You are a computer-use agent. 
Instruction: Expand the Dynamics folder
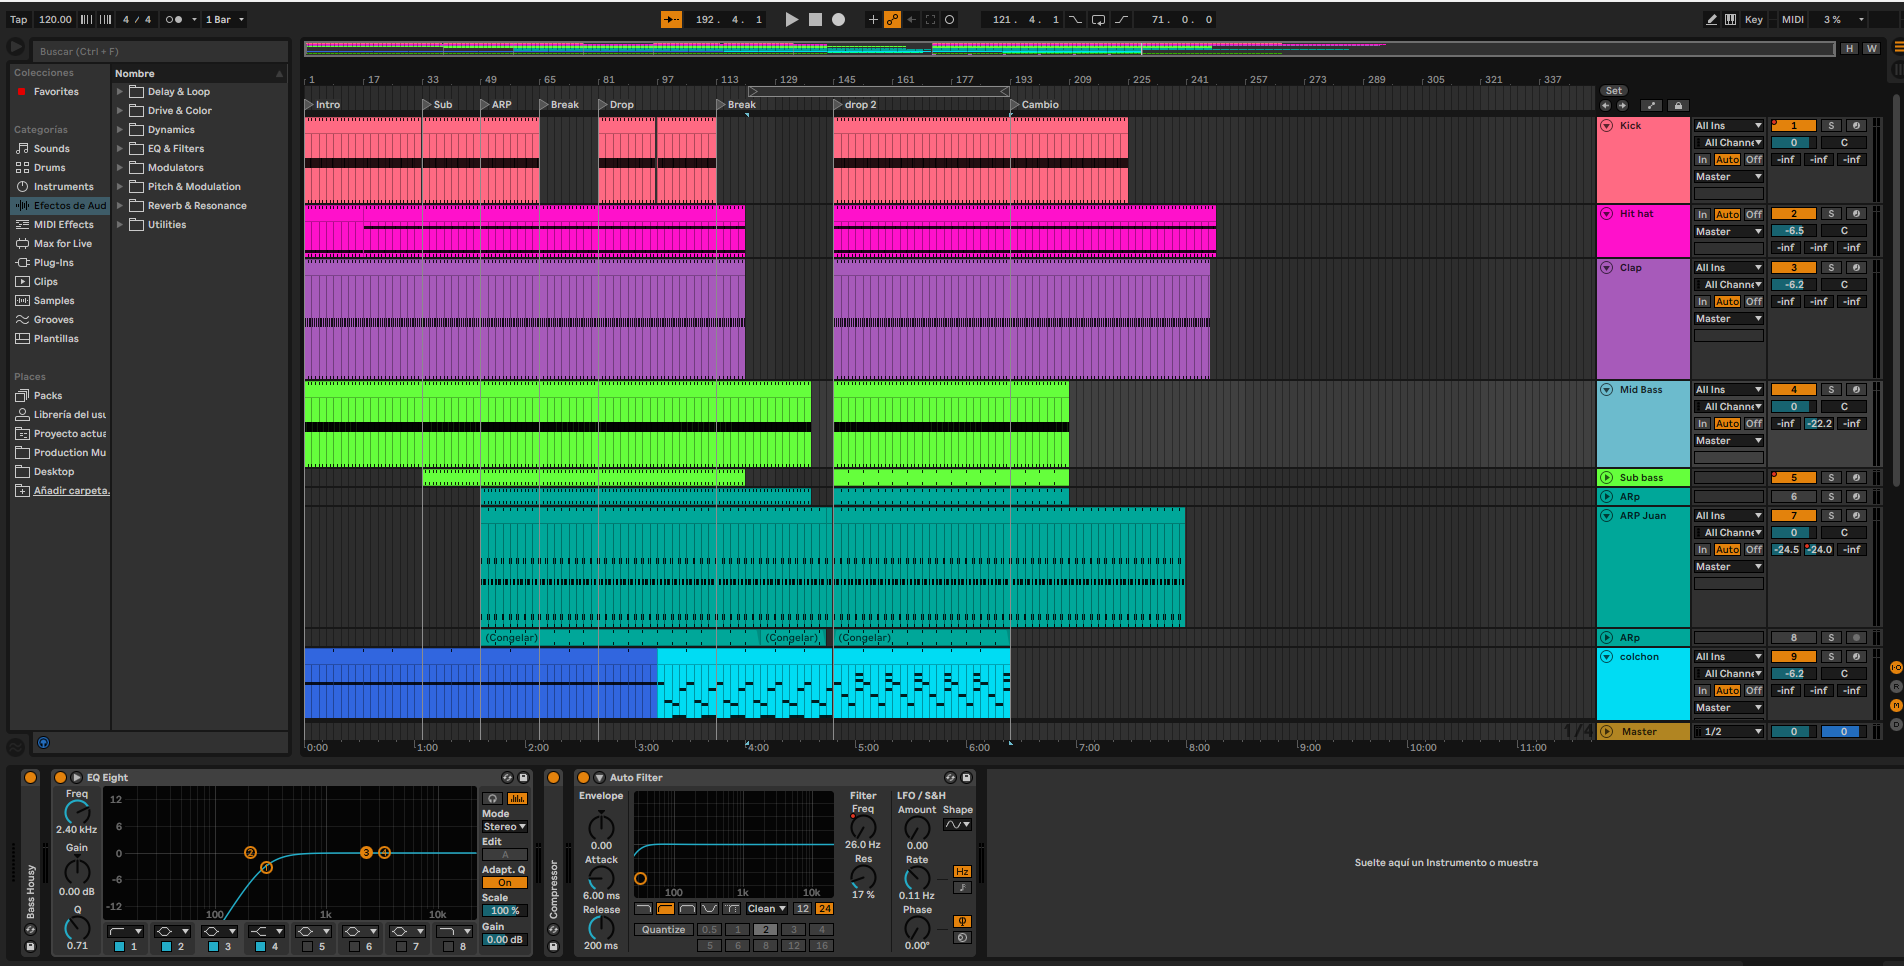(x=120, y=129)
